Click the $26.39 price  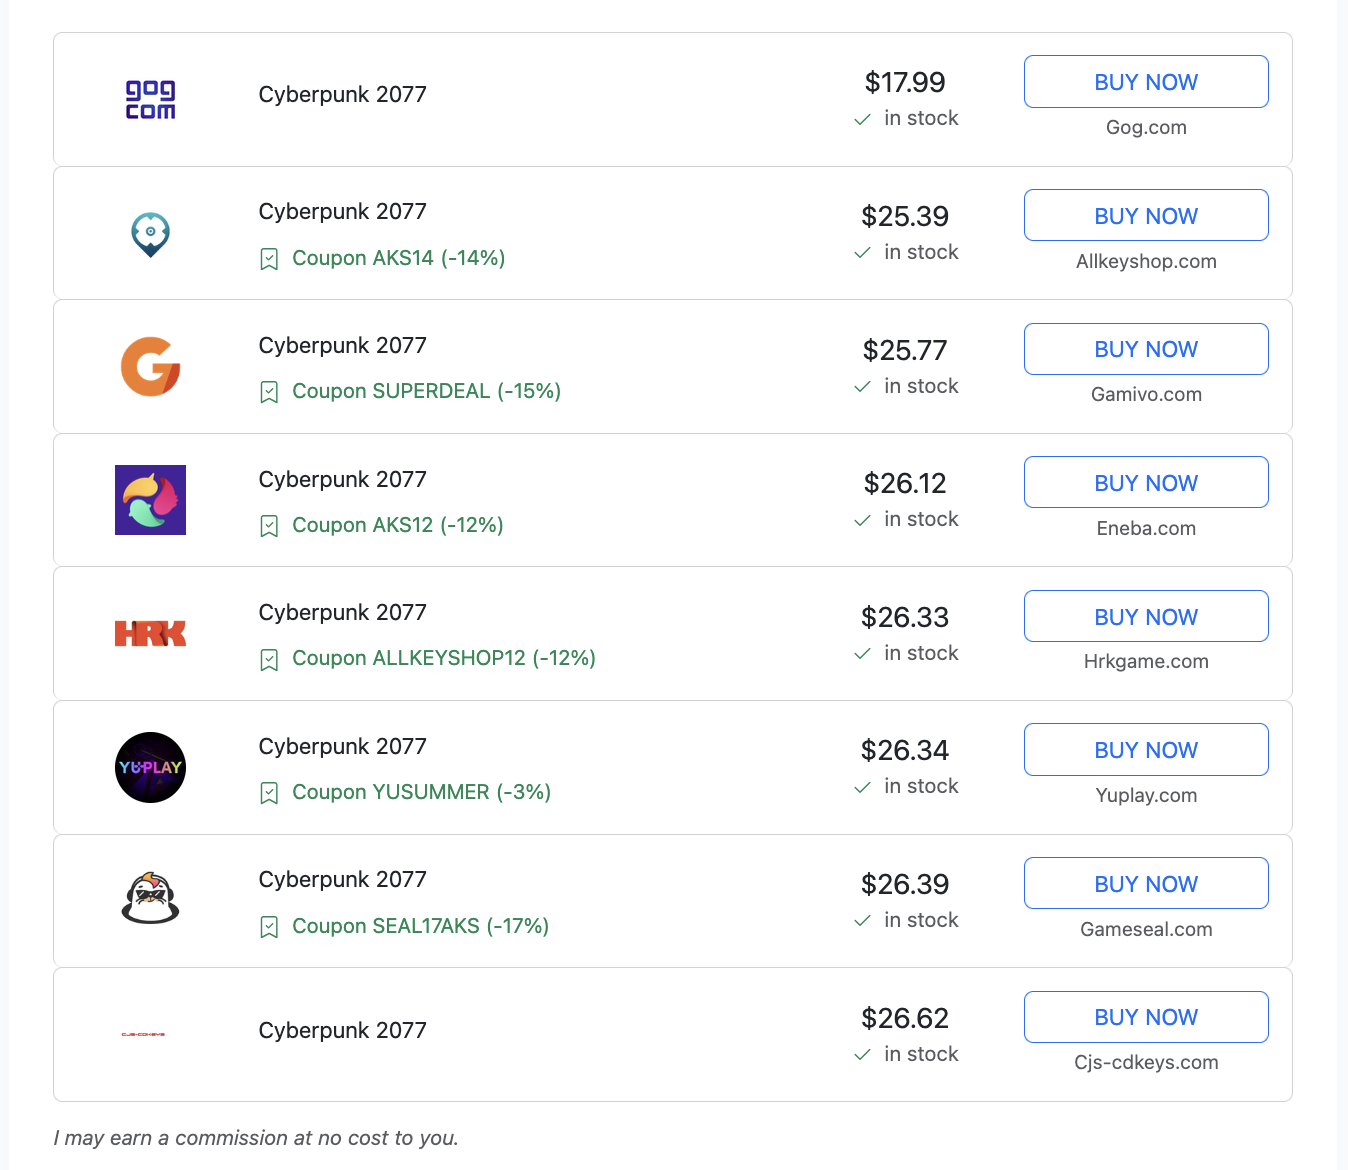pos(905,884)
